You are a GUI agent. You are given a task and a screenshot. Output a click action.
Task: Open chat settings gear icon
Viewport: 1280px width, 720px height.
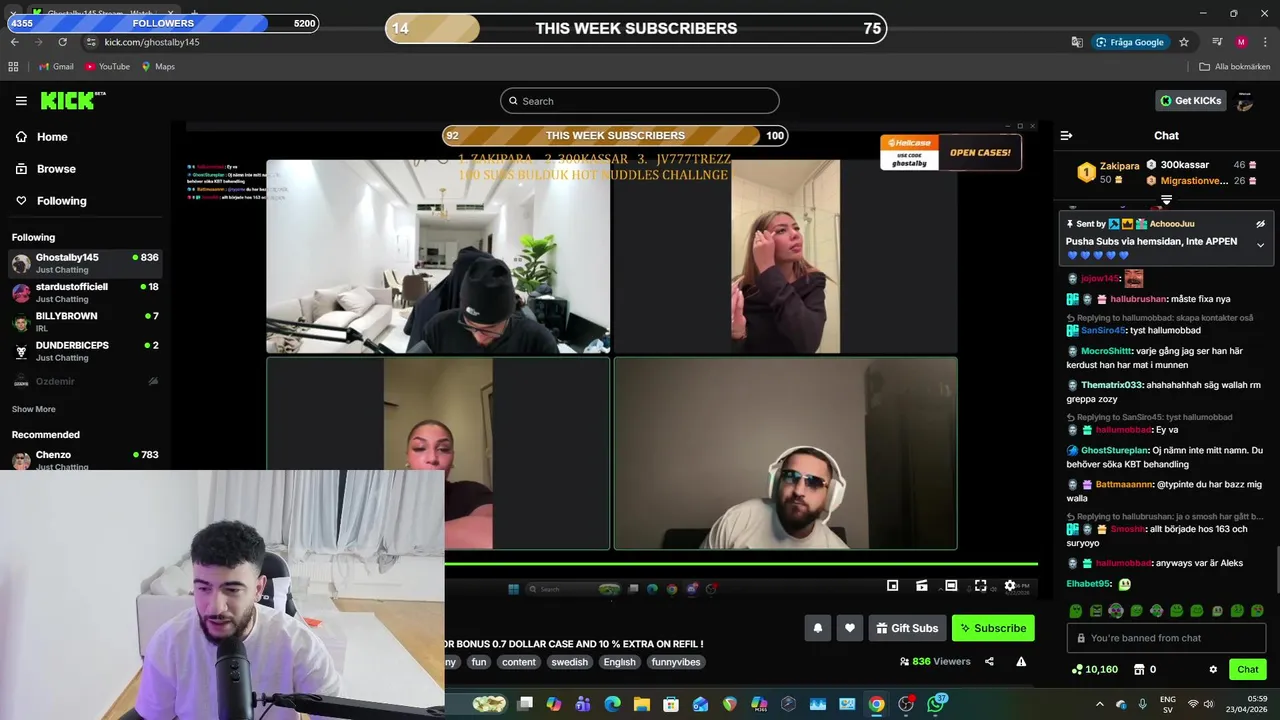[1213, 669]
